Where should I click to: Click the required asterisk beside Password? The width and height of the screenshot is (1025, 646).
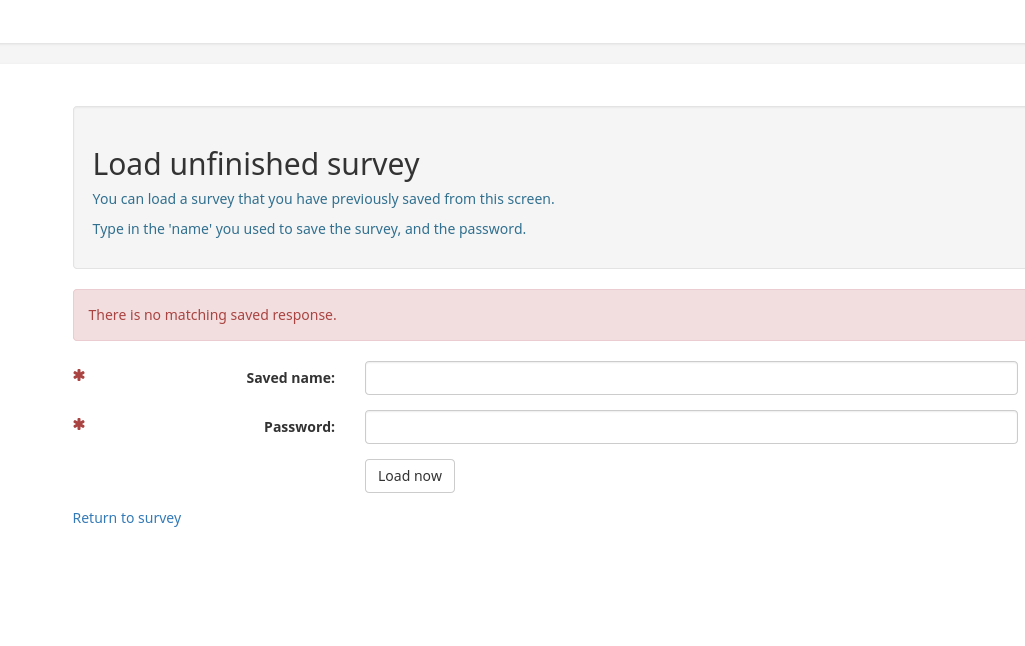[79, 425]
